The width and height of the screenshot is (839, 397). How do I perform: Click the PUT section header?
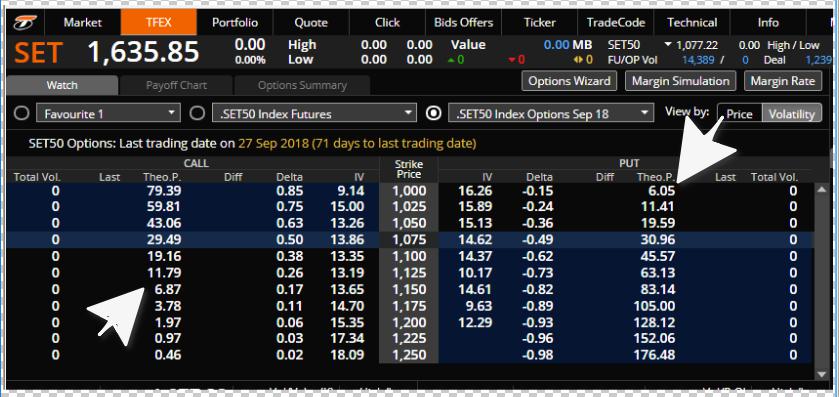629,163
